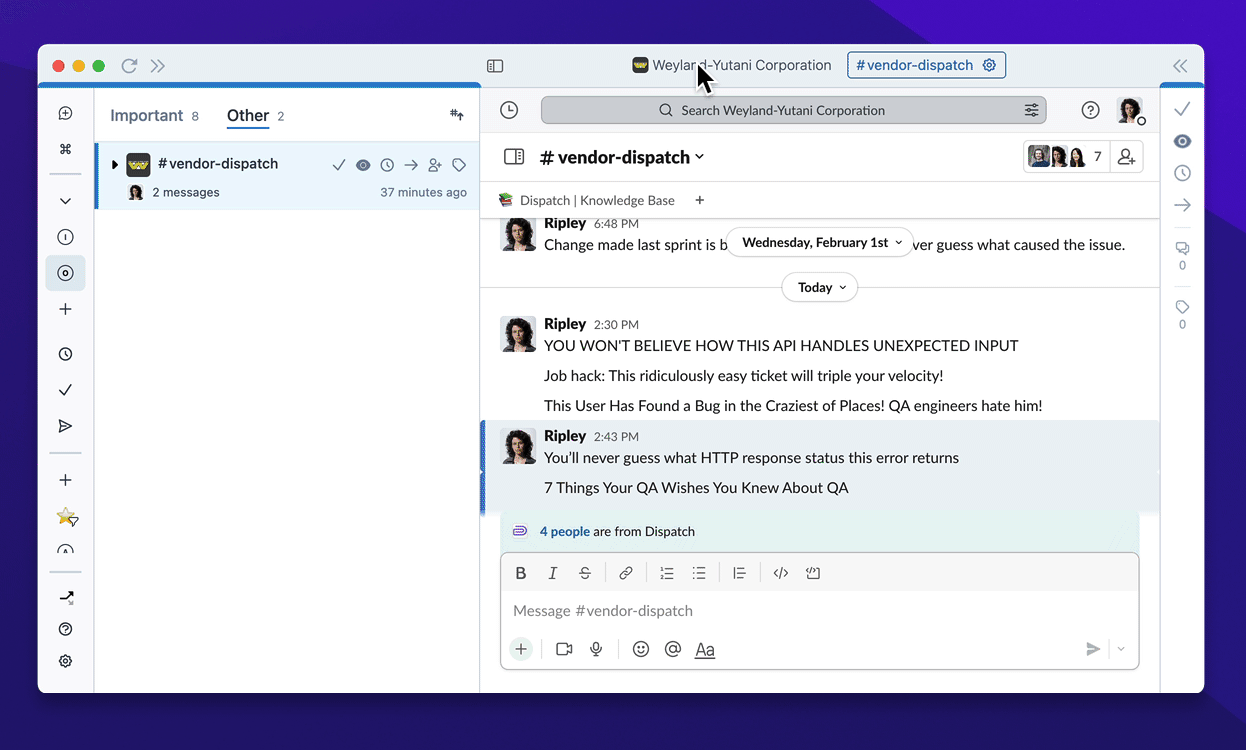Click the help icon right of the search bar
The width and height of the screenshot is (1246, 750).
(x=1091, y=110)
